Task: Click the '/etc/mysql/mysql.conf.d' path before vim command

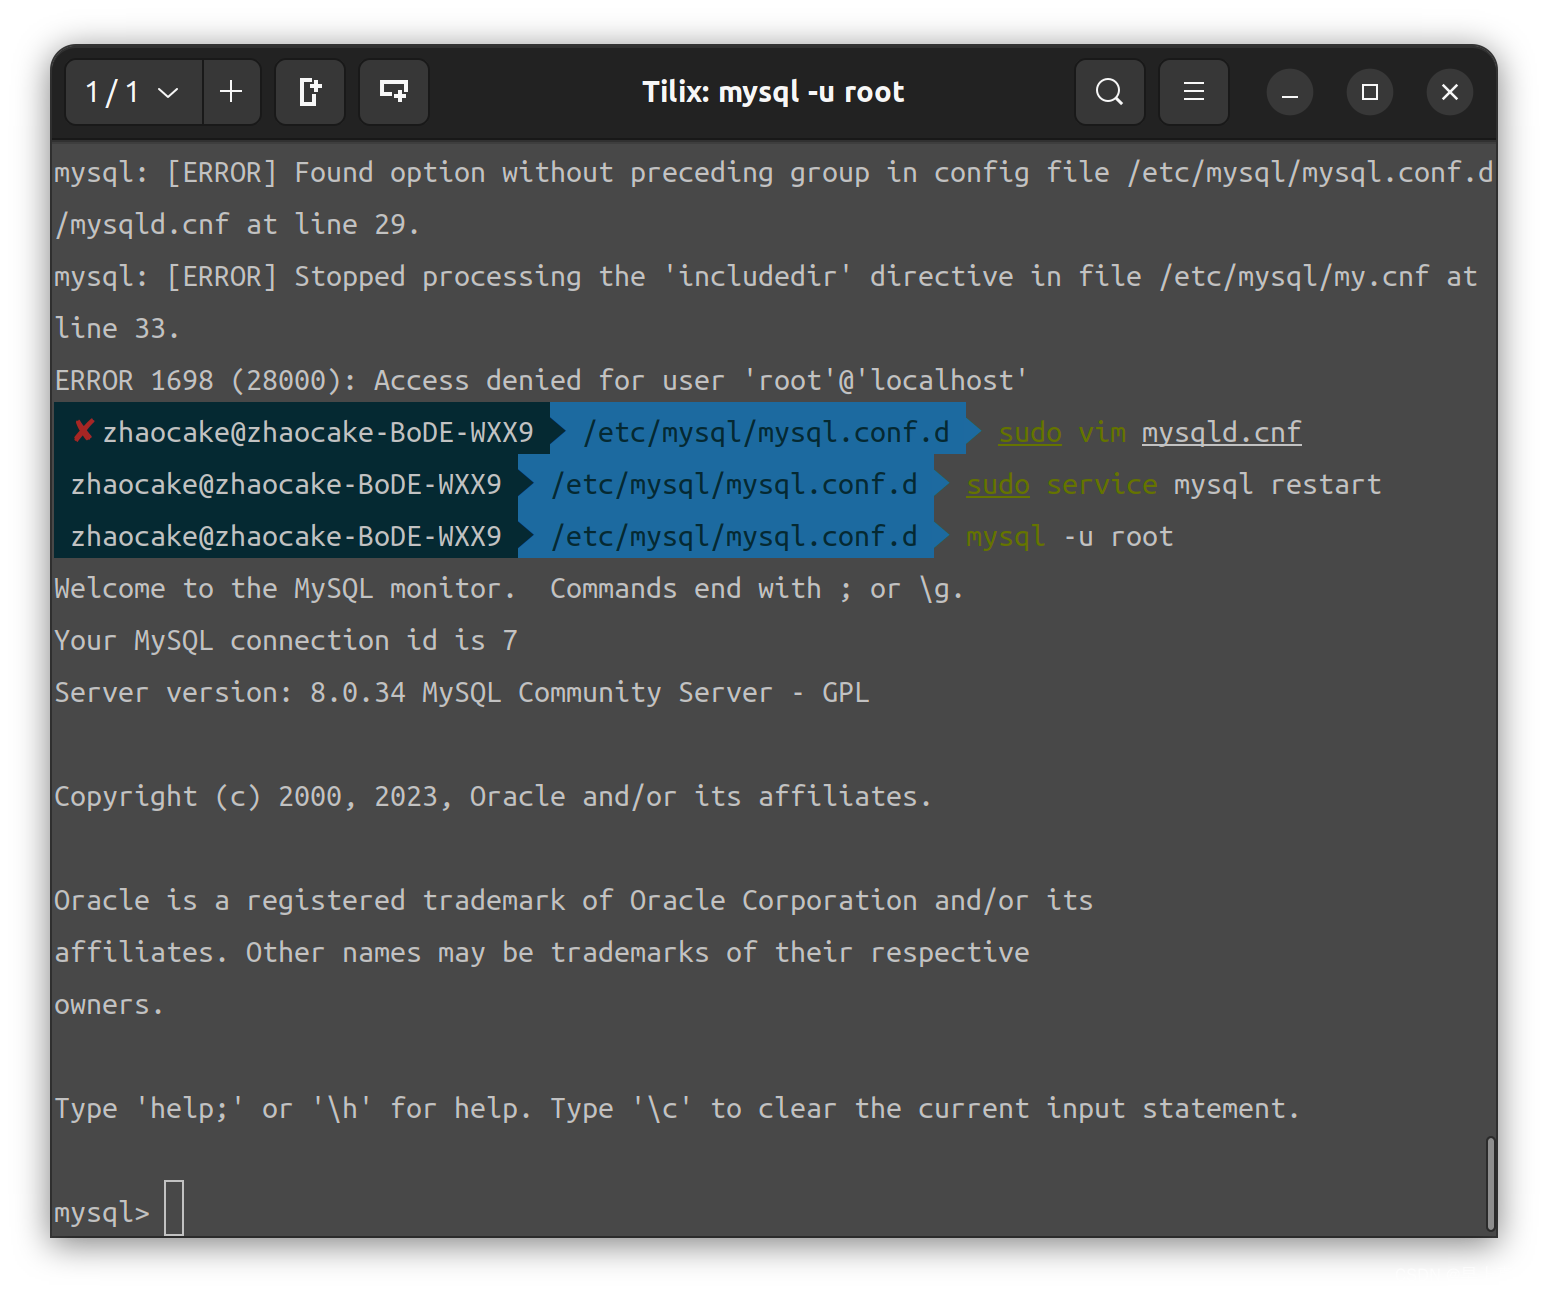Action: point(766,432)
